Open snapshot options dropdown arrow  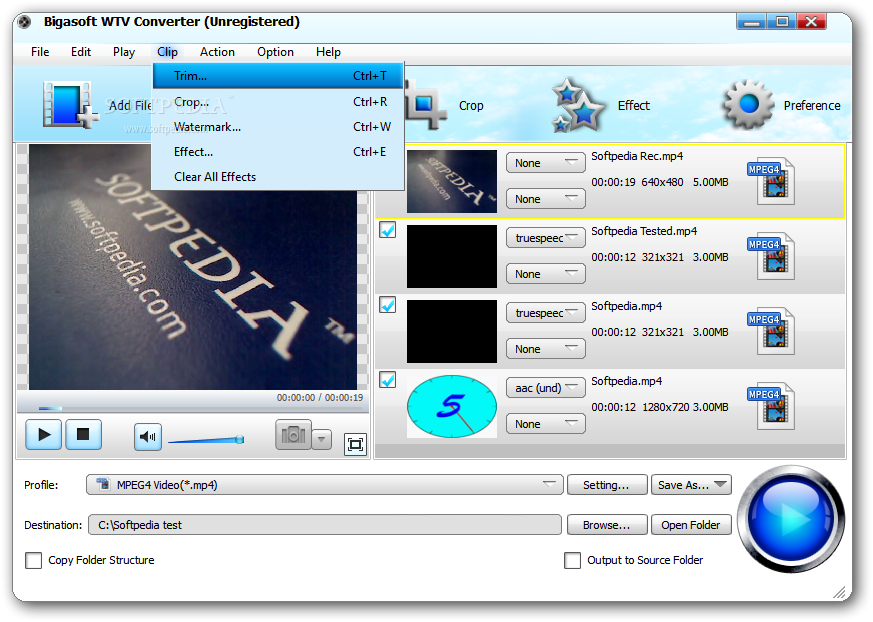321,439
